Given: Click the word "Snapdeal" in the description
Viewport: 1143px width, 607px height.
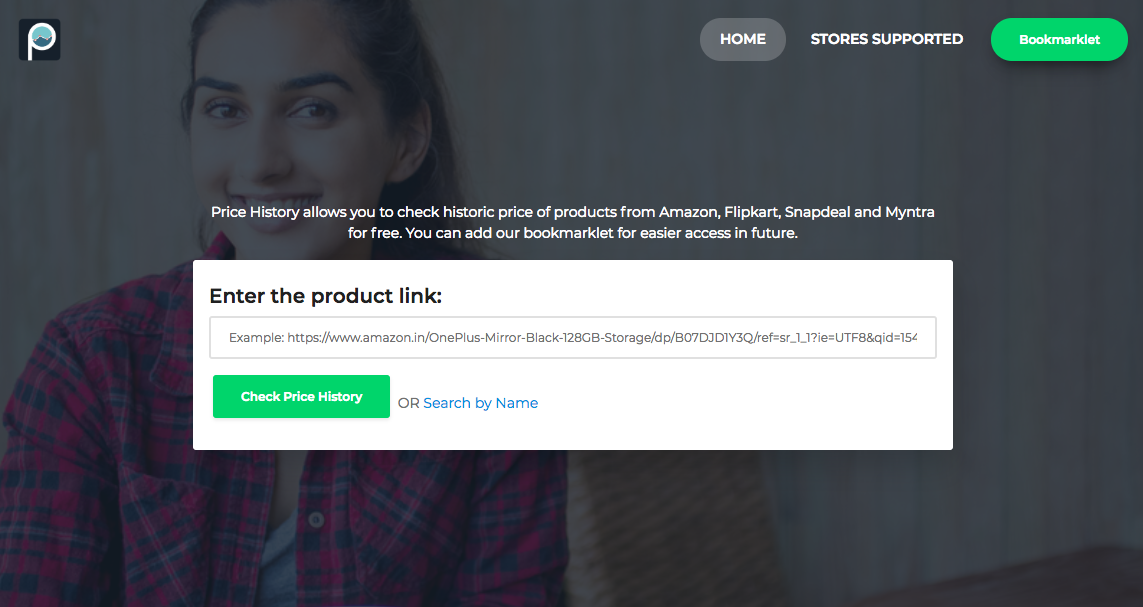Looking at the screenshot, I should click(817, 212).
